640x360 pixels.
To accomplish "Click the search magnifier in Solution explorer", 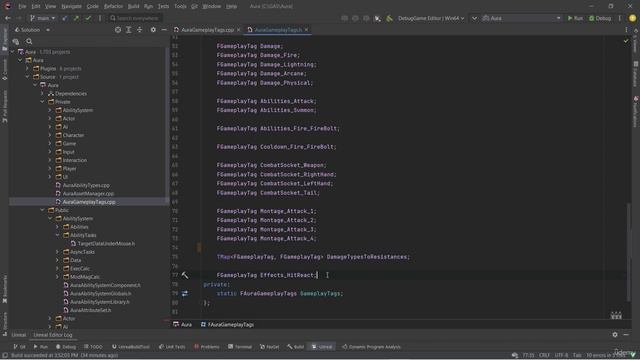I will click(x=29, y=41).
